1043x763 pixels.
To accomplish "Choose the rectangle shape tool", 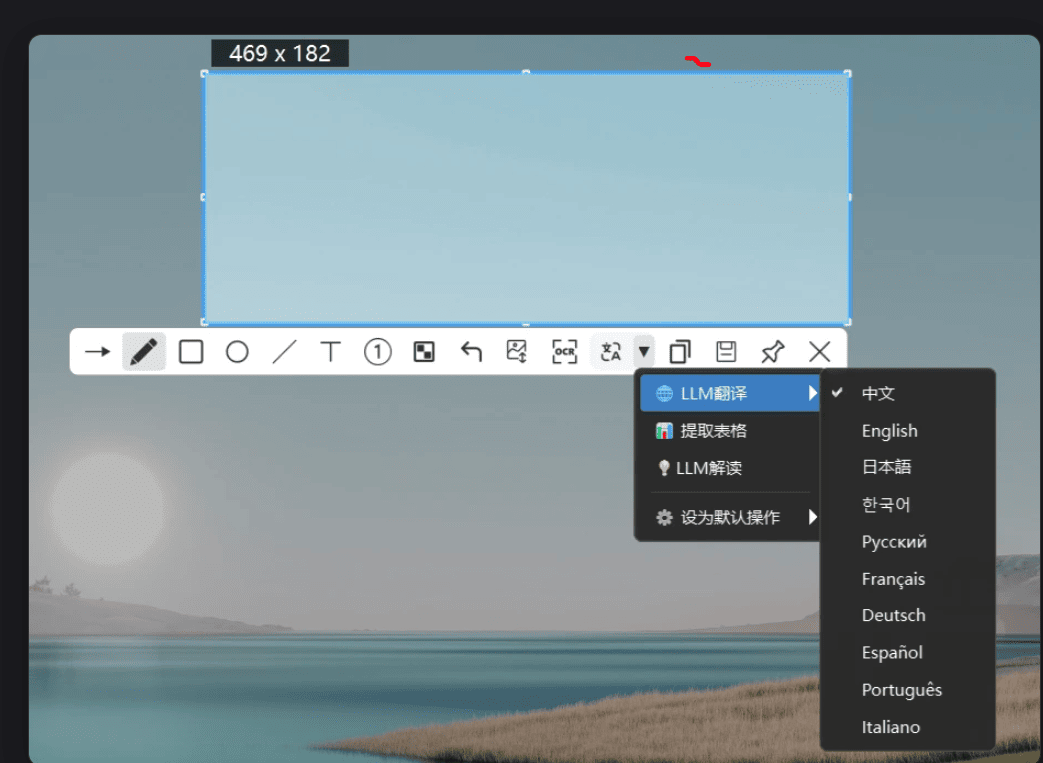I will tap(191, 351).
